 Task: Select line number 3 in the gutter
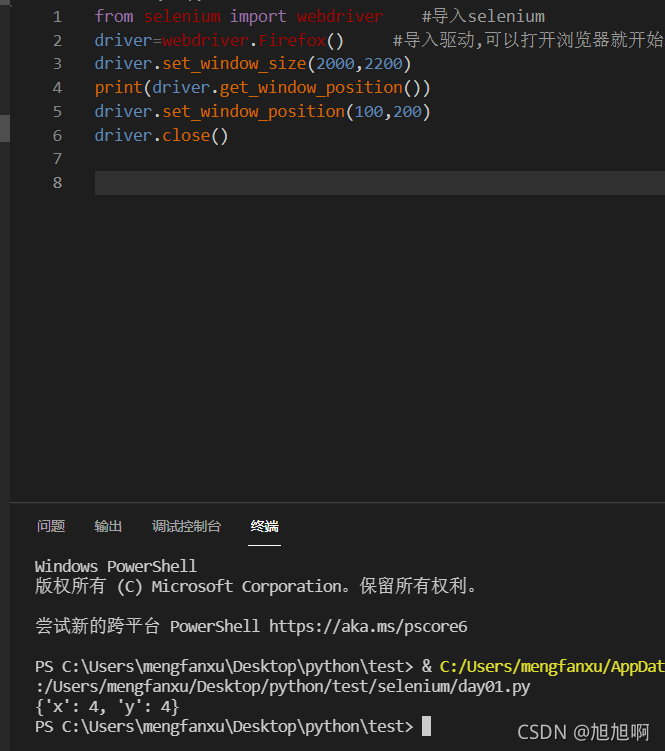pyautogui.click(x=57, y=64)
